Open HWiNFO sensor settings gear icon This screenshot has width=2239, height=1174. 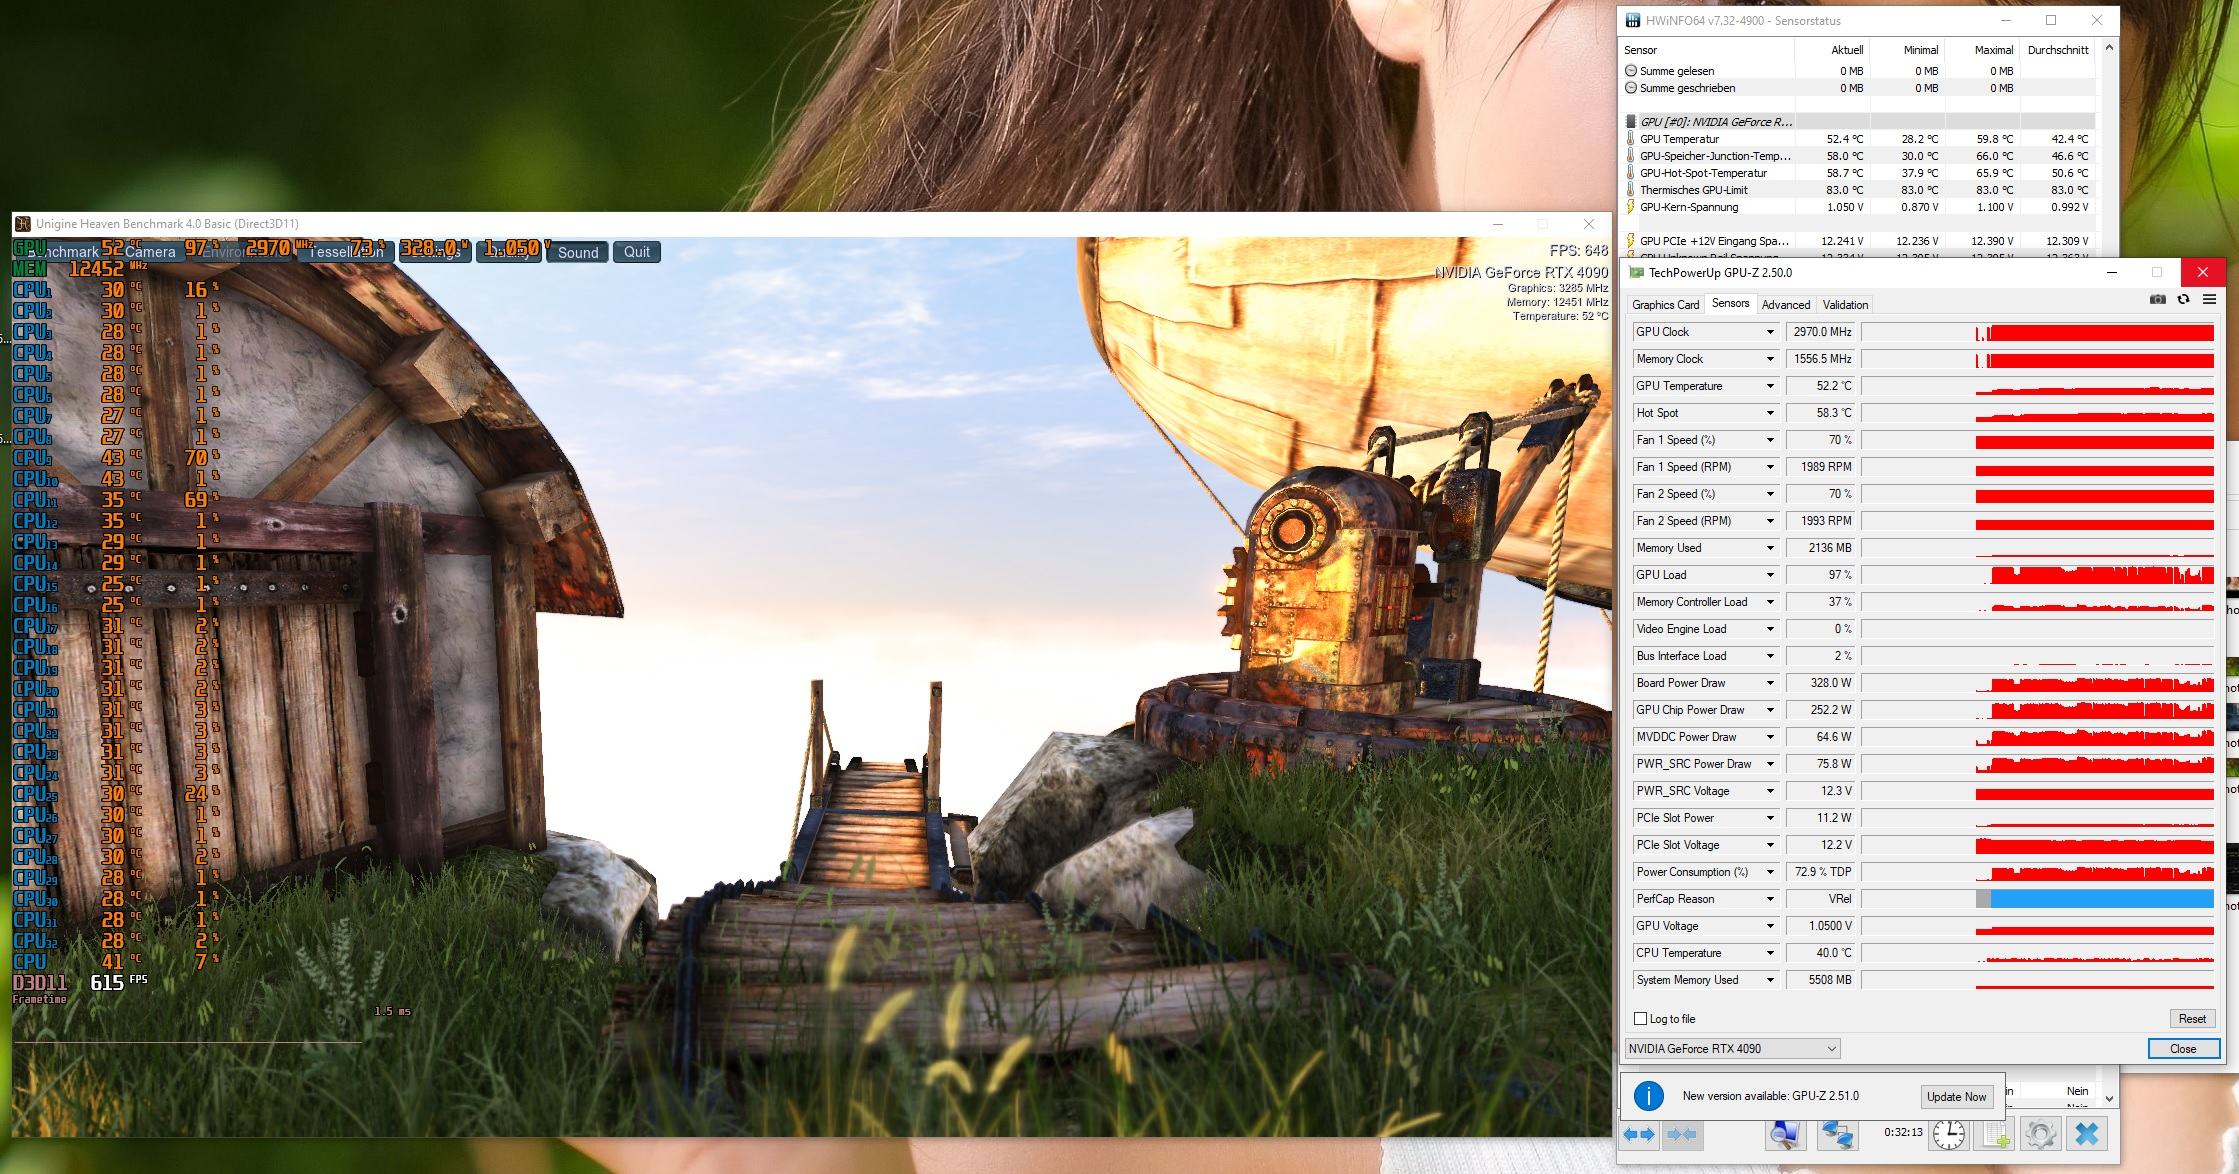click(2040, 1134)
